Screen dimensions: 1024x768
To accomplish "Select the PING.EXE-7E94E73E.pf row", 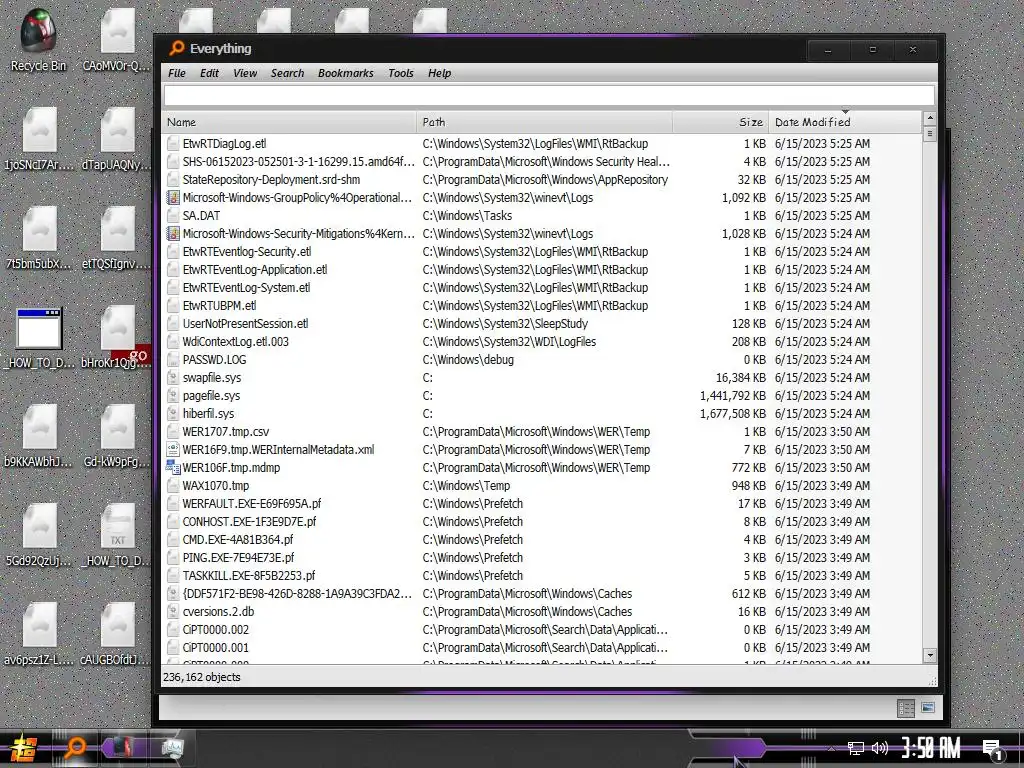I will point(541,558).
